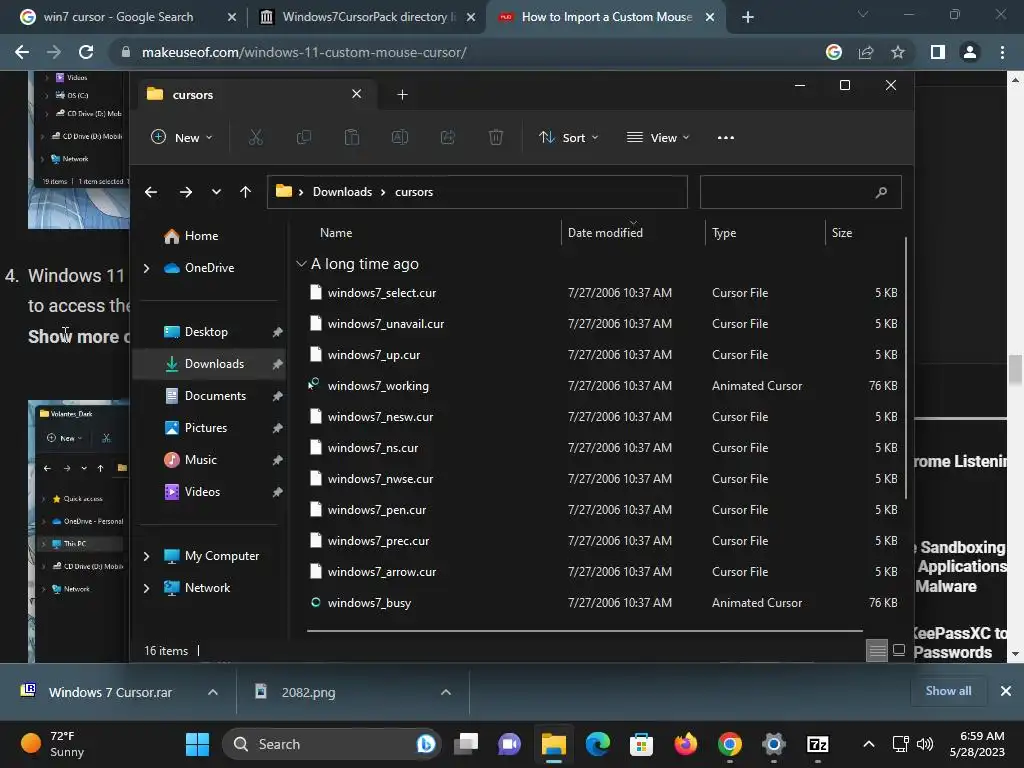Viewport: 1024px width, 768px height.
Task: Open the View dropdown menu
Action: coord(658,137)
